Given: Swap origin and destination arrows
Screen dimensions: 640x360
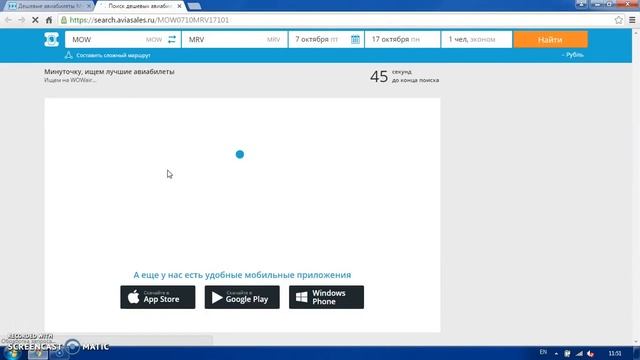Looking at the screenshot, I should pos(172,39).
